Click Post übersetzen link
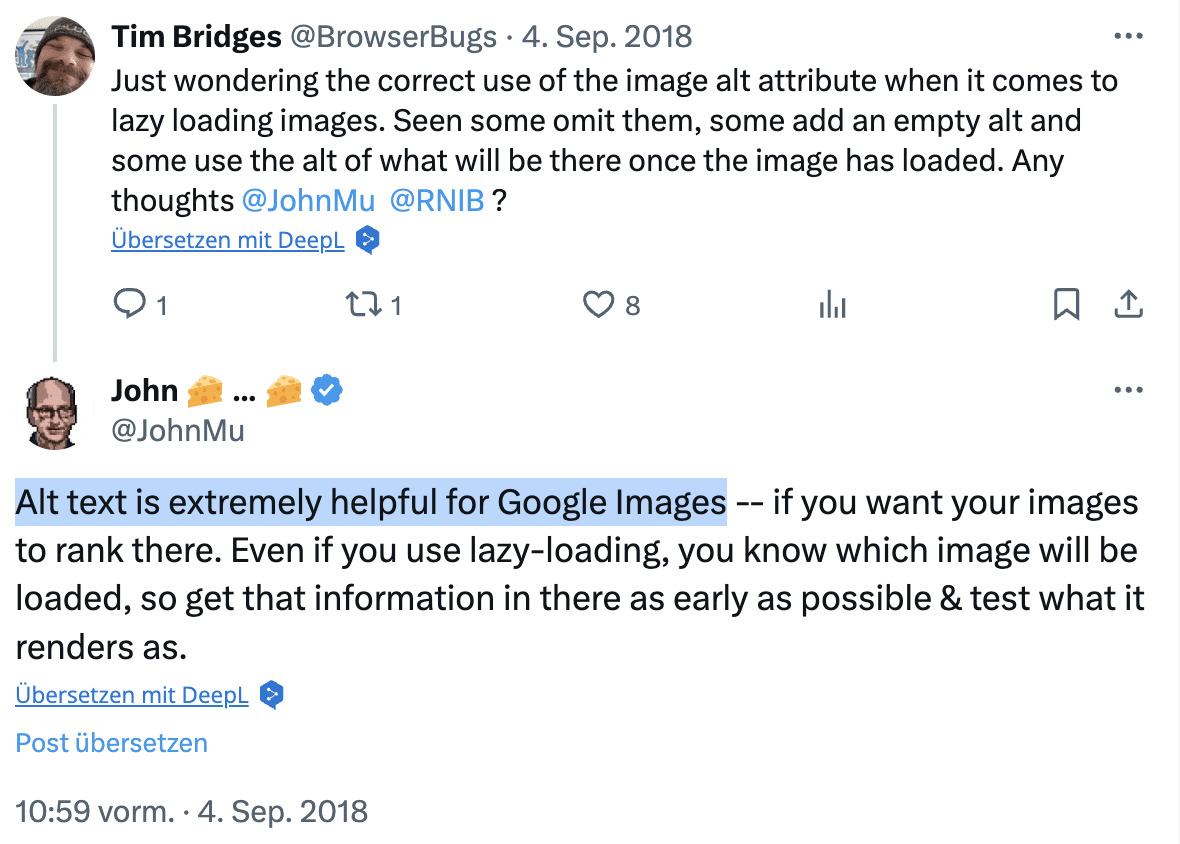1180x844 pixels. coord(111,742)
